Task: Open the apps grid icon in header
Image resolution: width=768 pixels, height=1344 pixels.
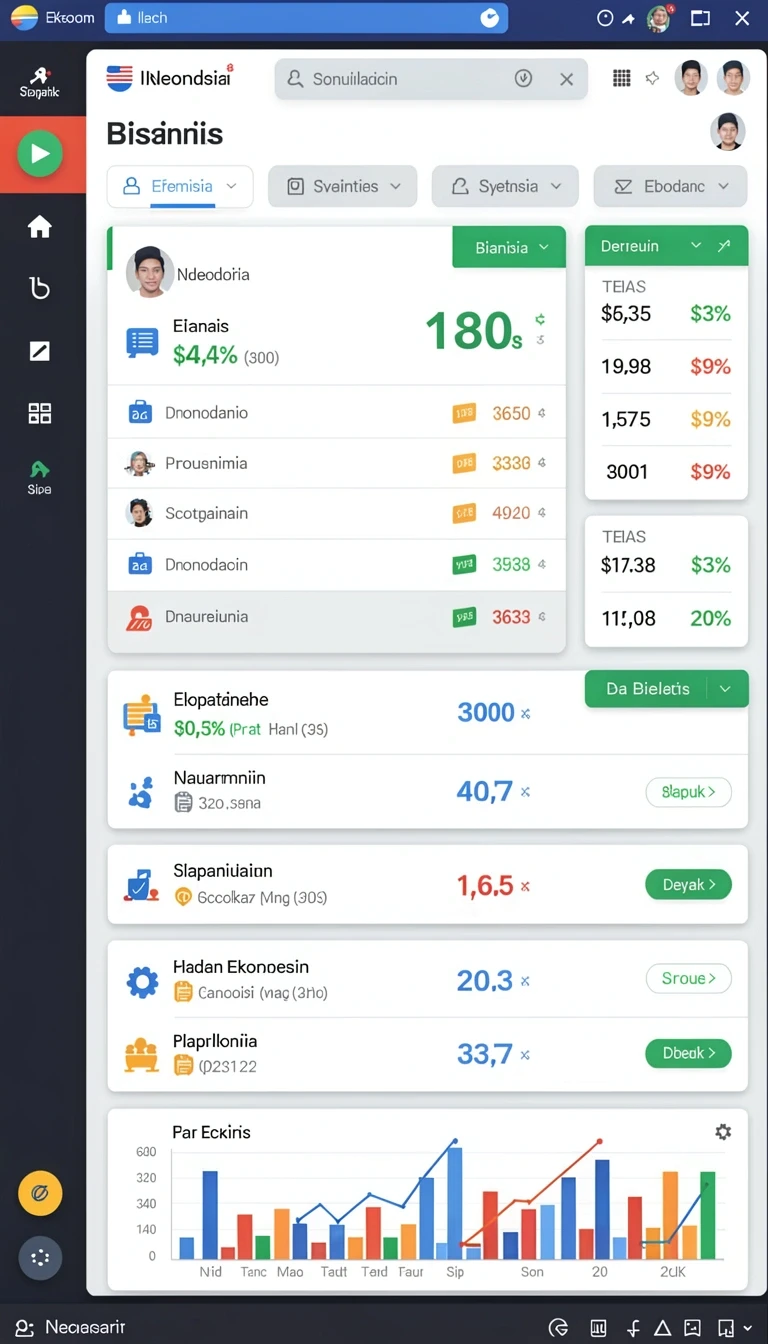Action: [x=621, y=78]
